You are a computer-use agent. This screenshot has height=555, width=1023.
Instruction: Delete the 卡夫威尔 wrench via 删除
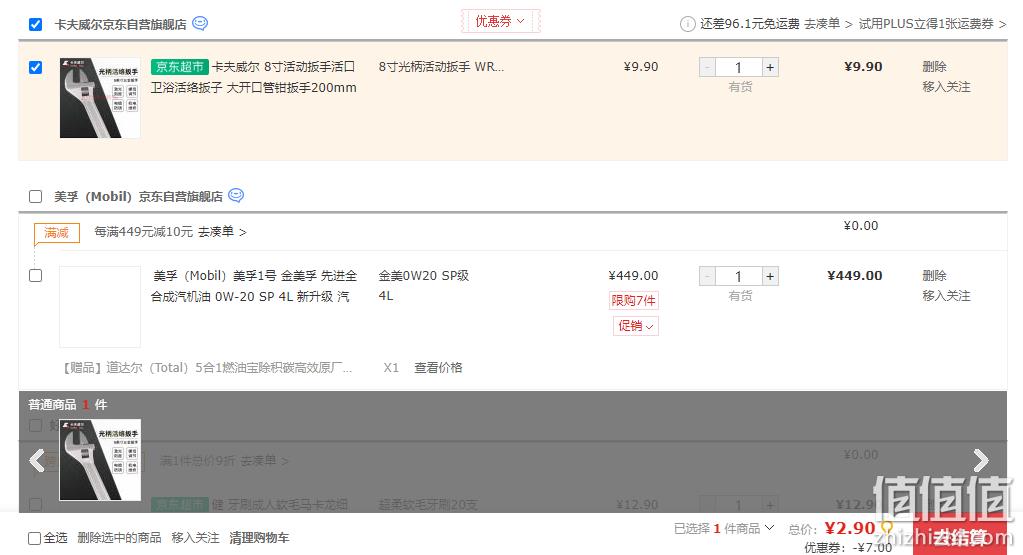click(934, 67)
